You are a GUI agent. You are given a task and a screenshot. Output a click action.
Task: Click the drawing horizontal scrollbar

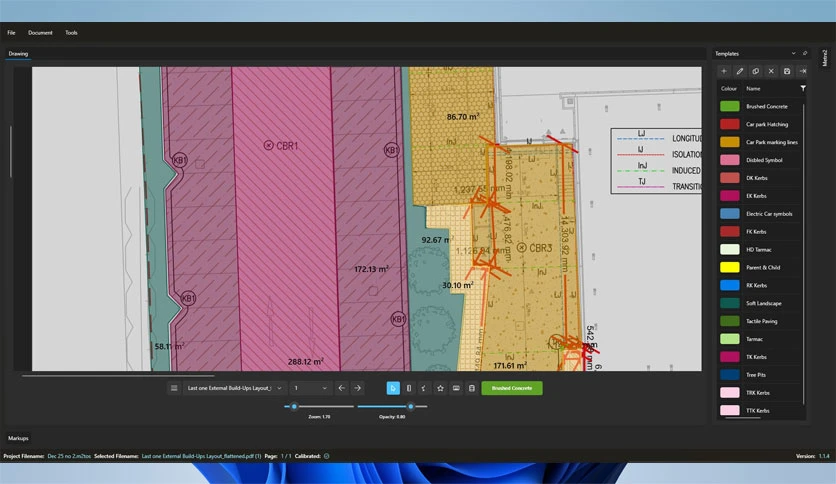pyautogui.click(x=118, y=376)
